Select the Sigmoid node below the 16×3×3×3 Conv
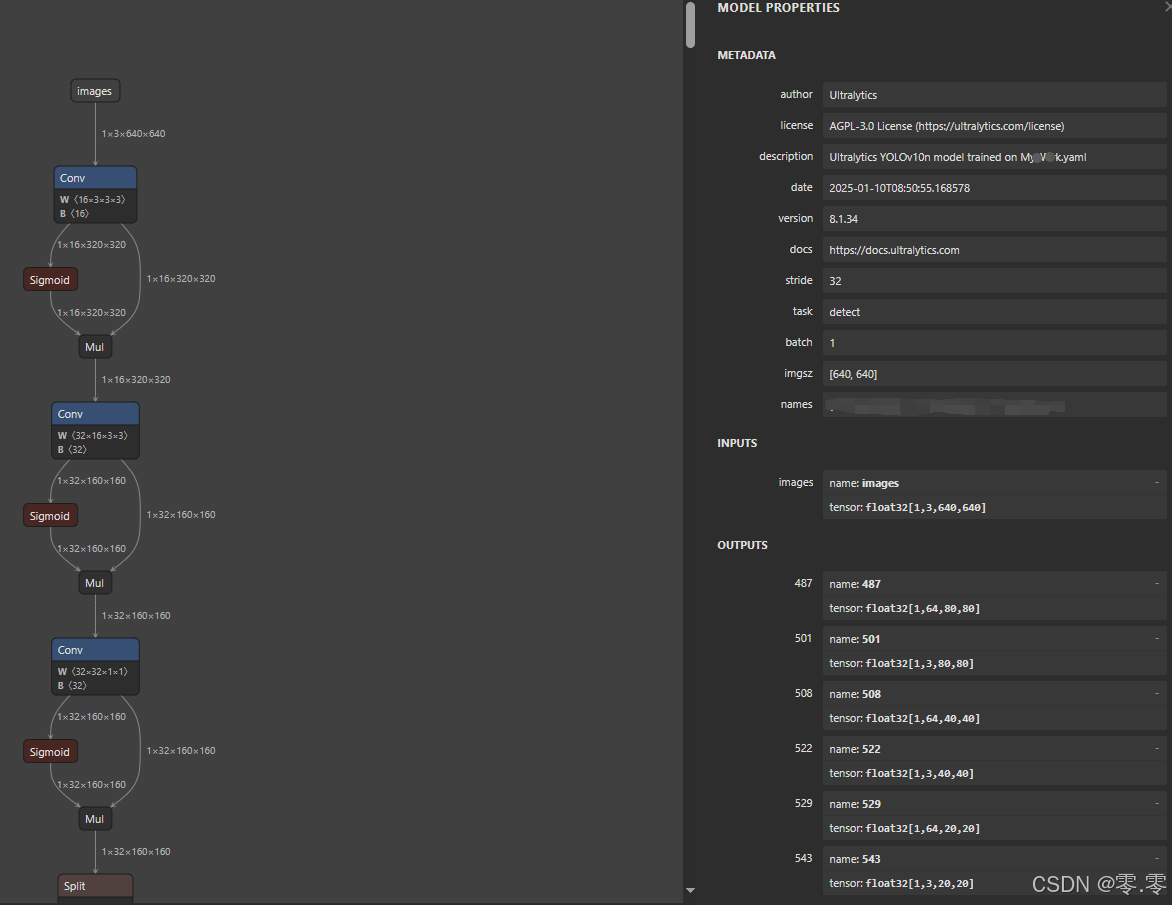This screenshot has width=1172, height=905. pos(50,279)
